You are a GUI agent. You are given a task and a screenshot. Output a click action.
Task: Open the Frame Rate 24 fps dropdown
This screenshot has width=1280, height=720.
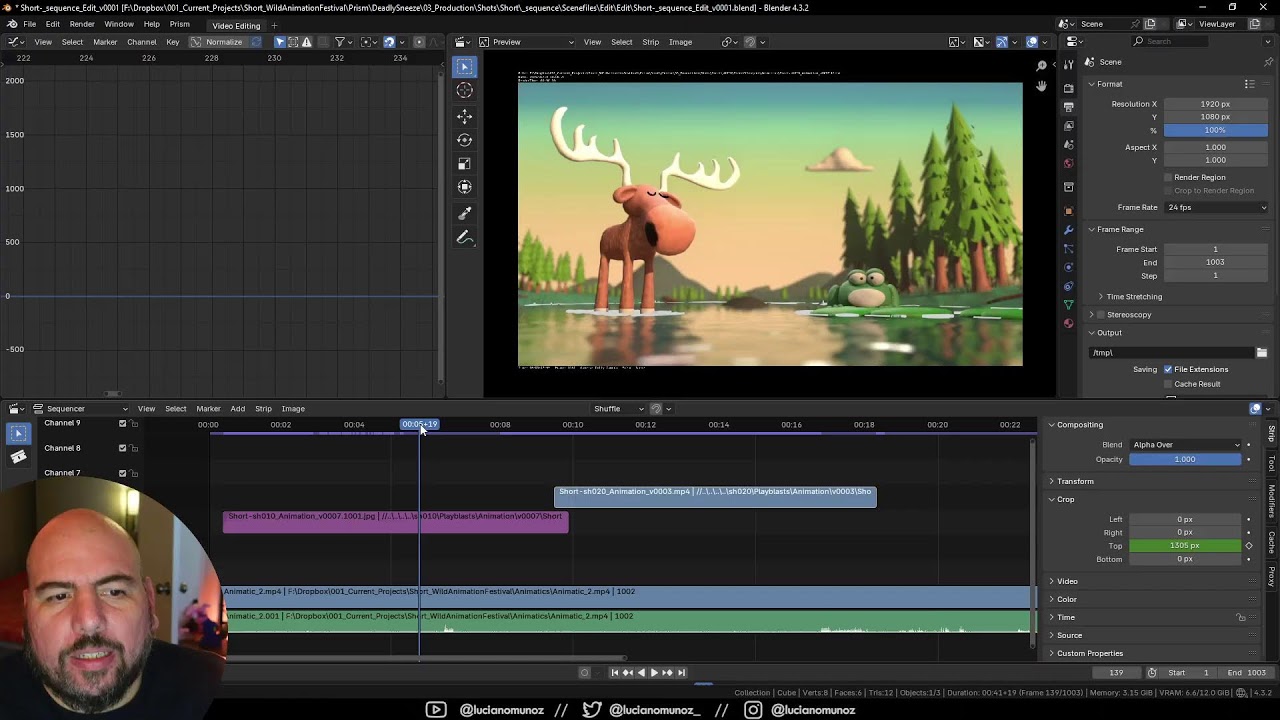point(1216,208)
